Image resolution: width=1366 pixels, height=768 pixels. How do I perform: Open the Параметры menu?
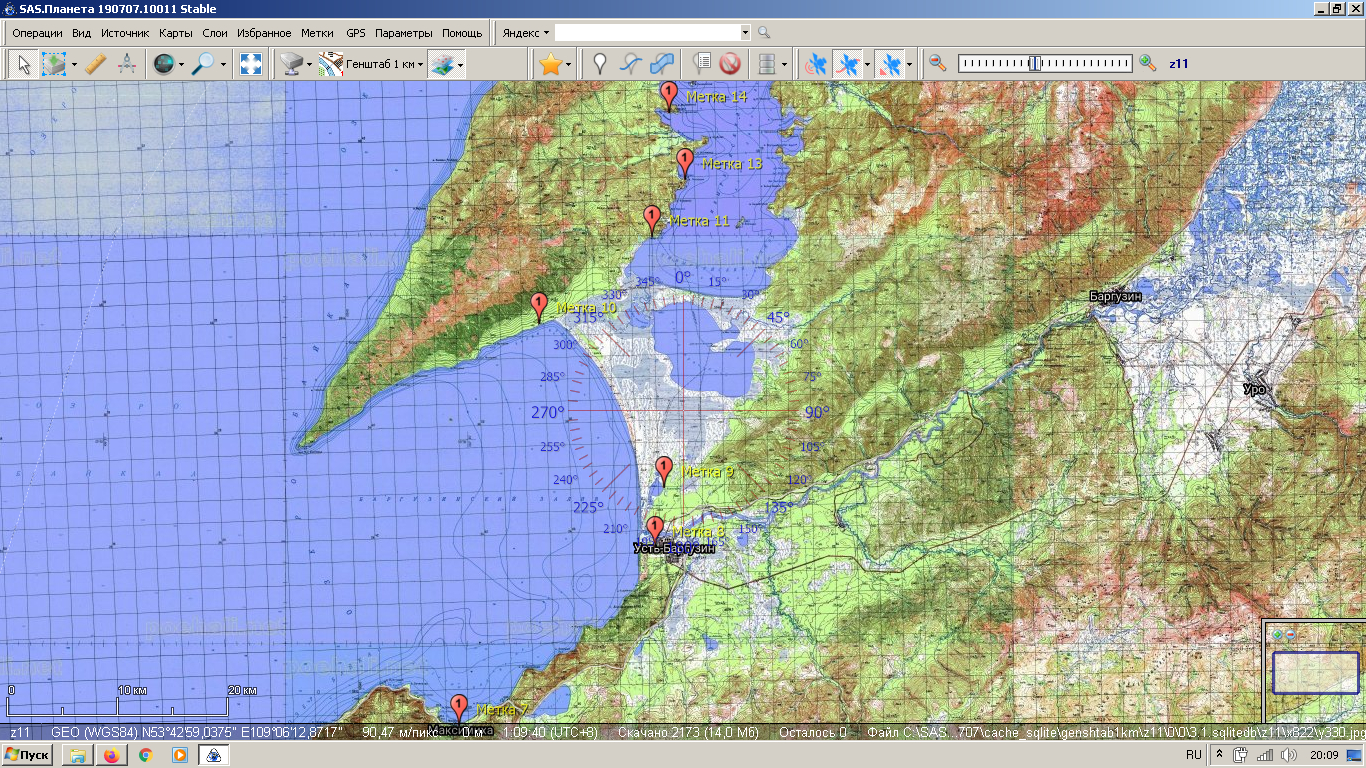click(404, 33)
